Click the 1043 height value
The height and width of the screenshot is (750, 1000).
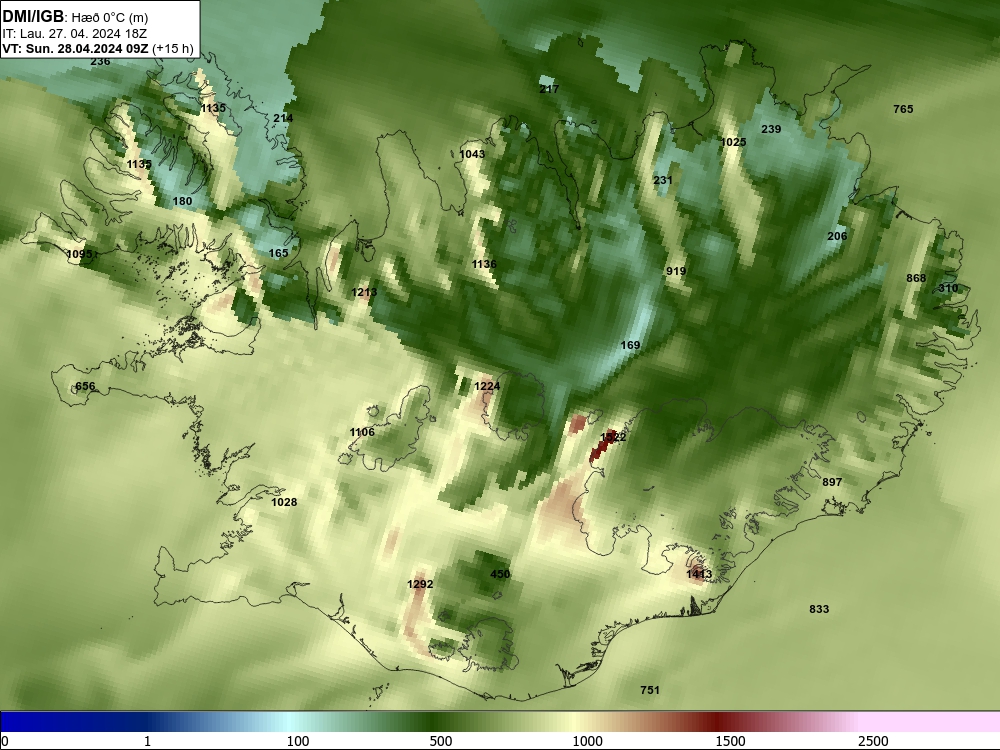click(x=472, y=154)
